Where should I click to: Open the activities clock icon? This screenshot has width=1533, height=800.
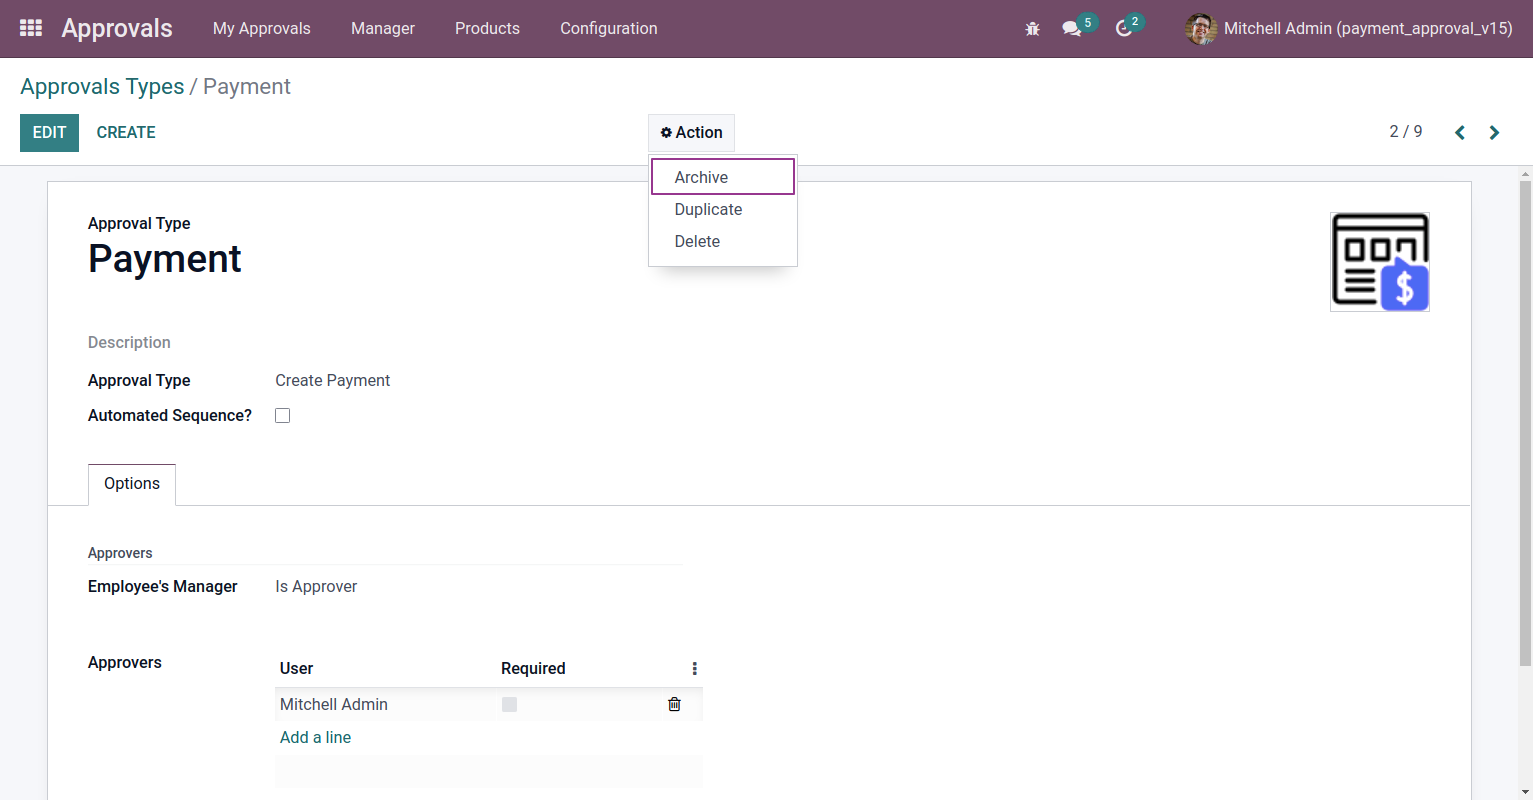[x=1124, y=29]
